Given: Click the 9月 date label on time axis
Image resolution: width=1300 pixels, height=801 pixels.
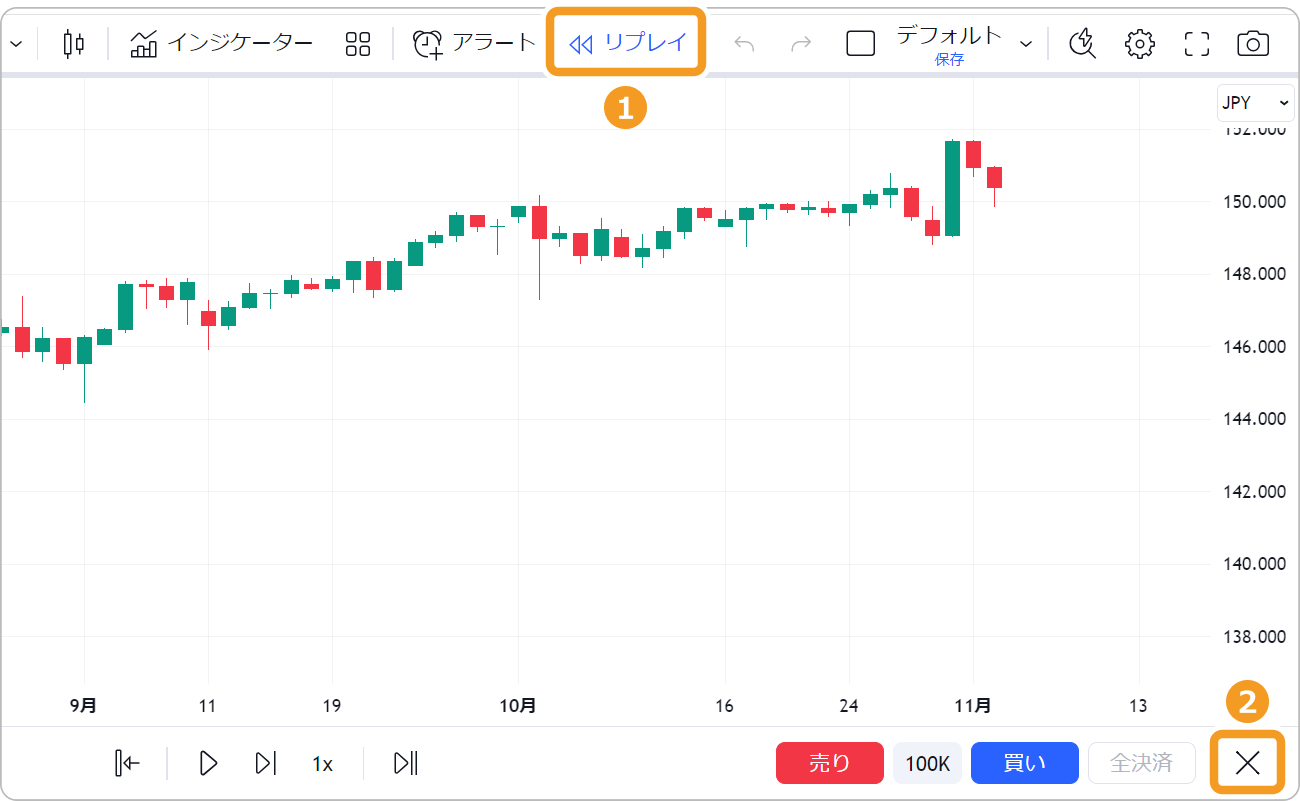Looking at the screenshot, I should click(x=84, y=706).
